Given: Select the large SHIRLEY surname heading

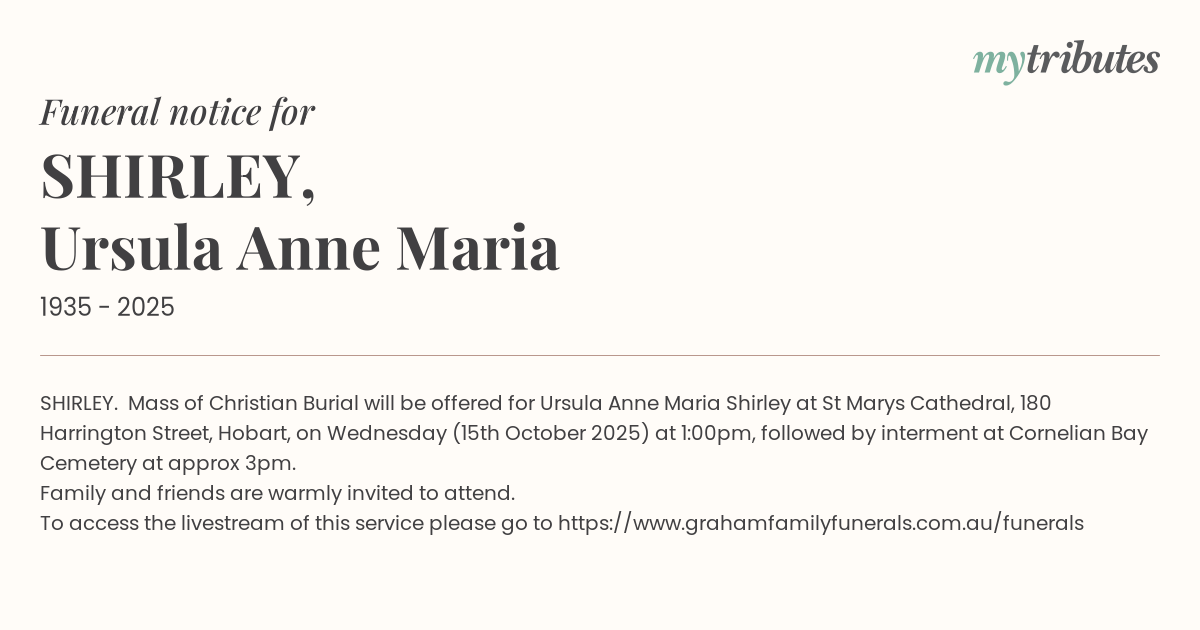Looking at the screenshot, I should point(178,177).
